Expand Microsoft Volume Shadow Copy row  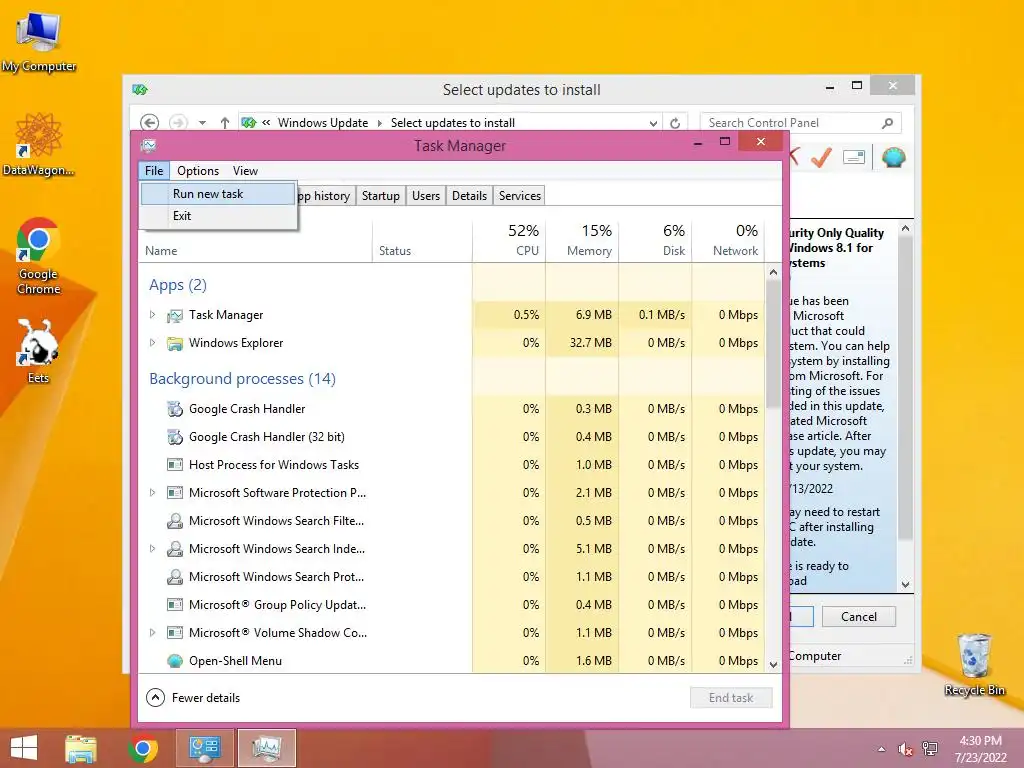[x=153, y=633]
